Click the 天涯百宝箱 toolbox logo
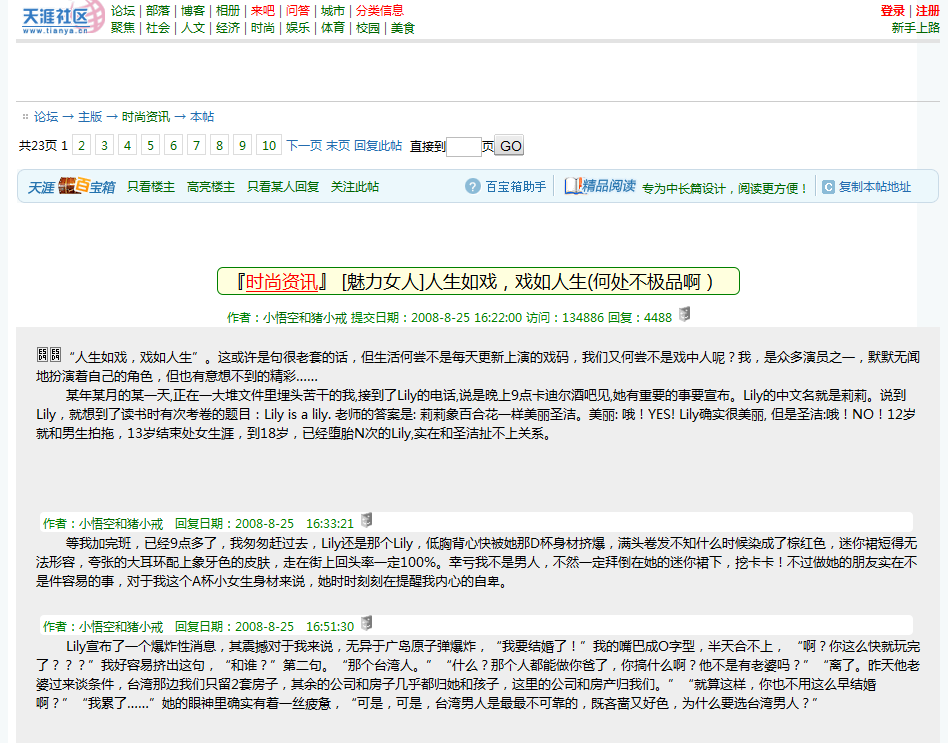Viewport: 948px width, 743px height. [71, 186]
